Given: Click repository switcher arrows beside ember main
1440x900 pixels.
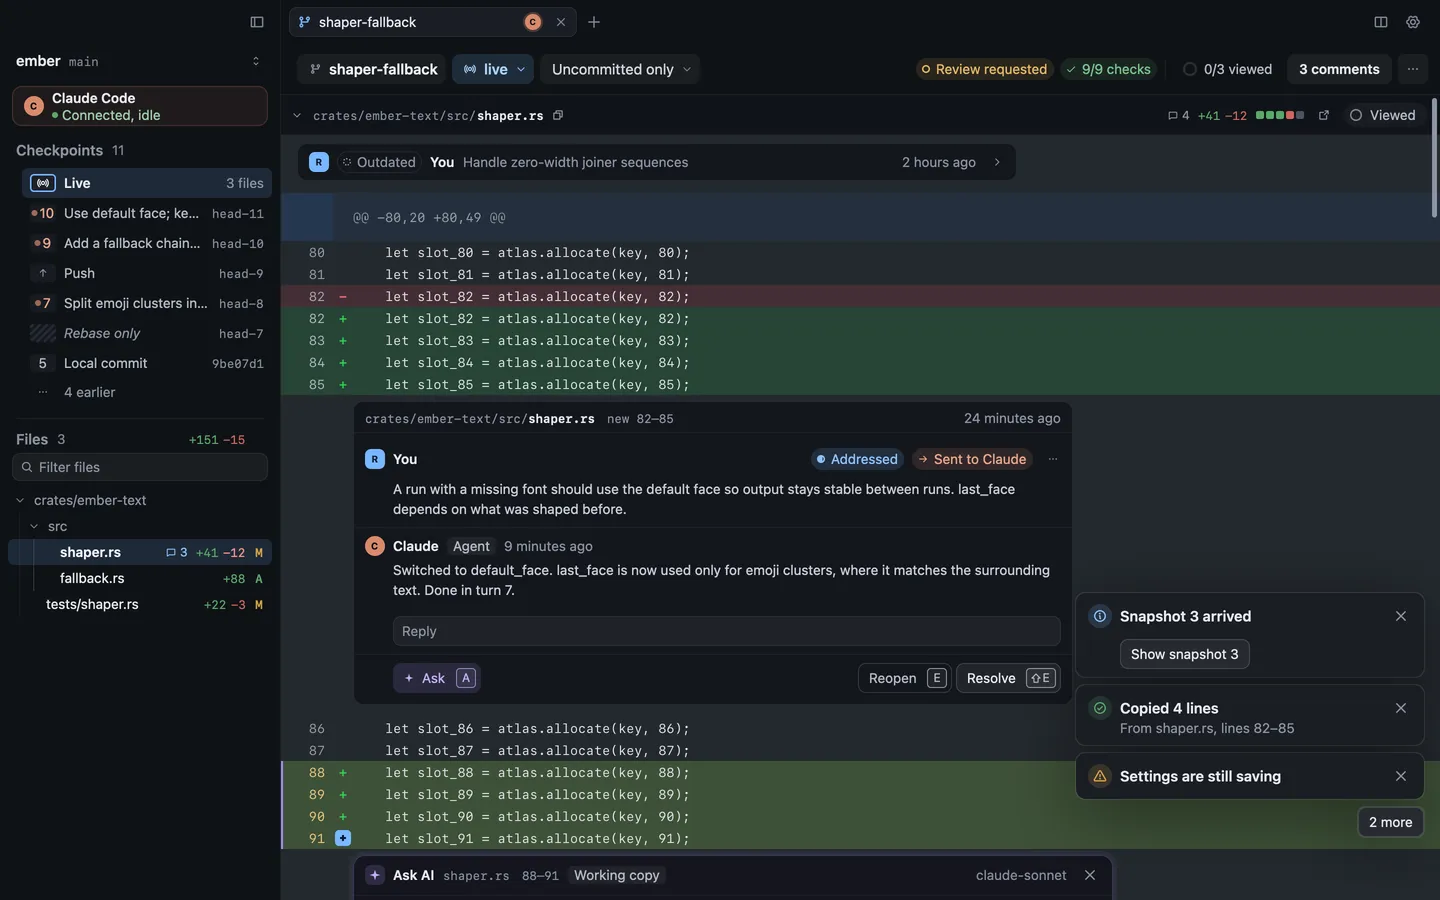Looking at the screenshot, I should pos(256,61).
